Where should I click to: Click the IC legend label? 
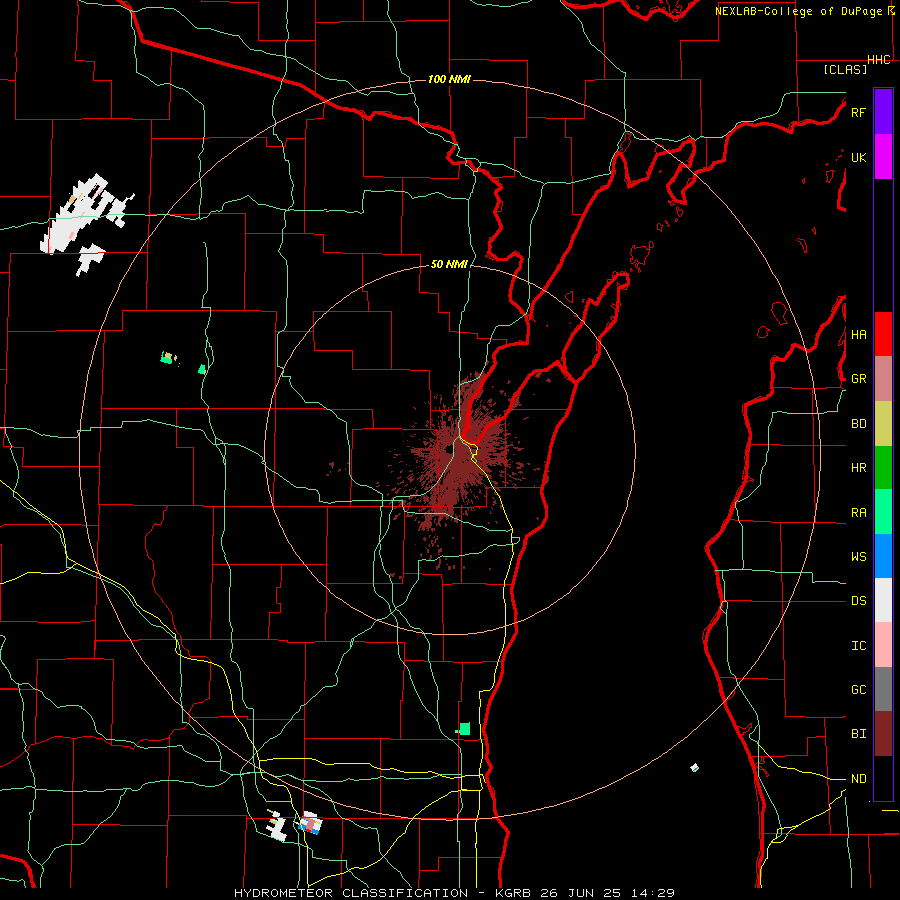[858, 646]
